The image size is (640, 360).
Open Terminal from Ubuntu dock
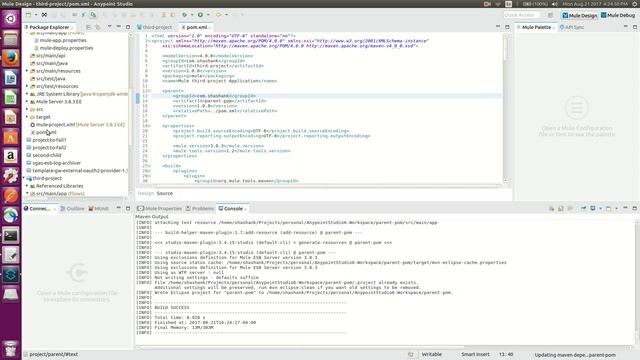(11, 236)
